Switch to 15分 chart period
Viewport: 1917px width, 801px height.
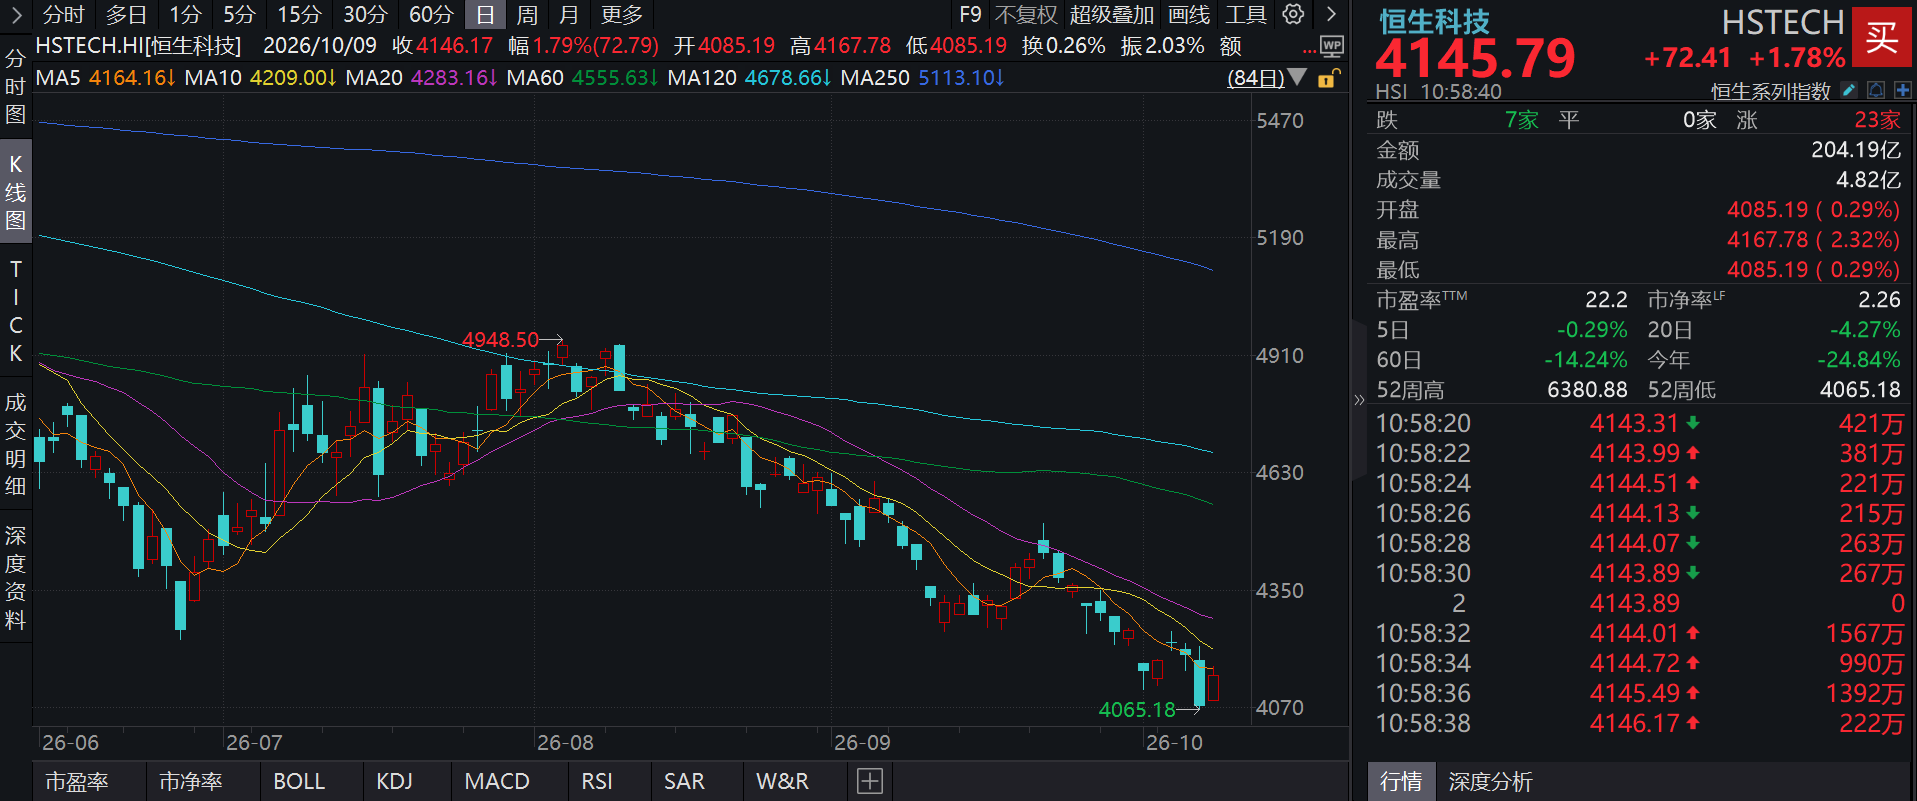(299, 14)
